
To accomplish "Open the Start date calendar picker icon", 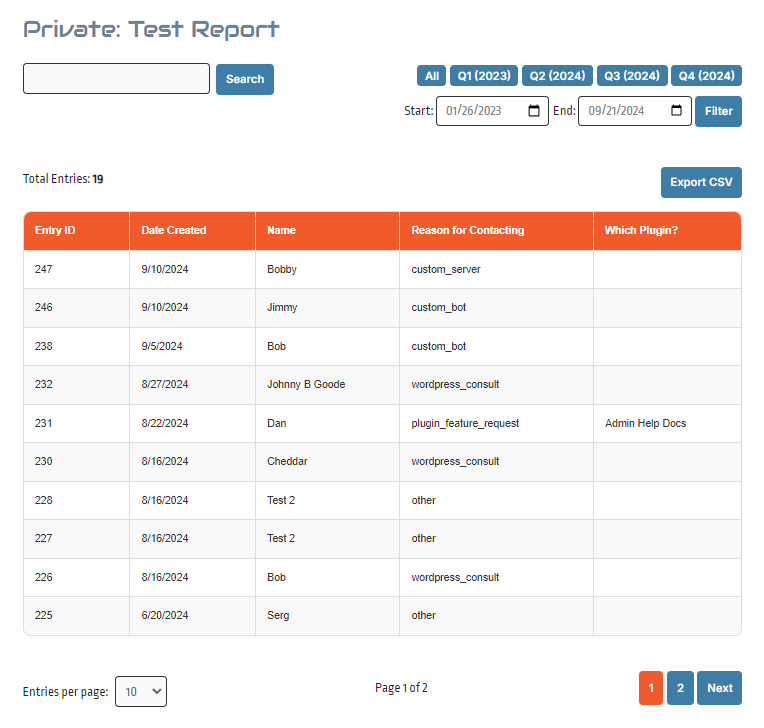I will click(535, 111).
